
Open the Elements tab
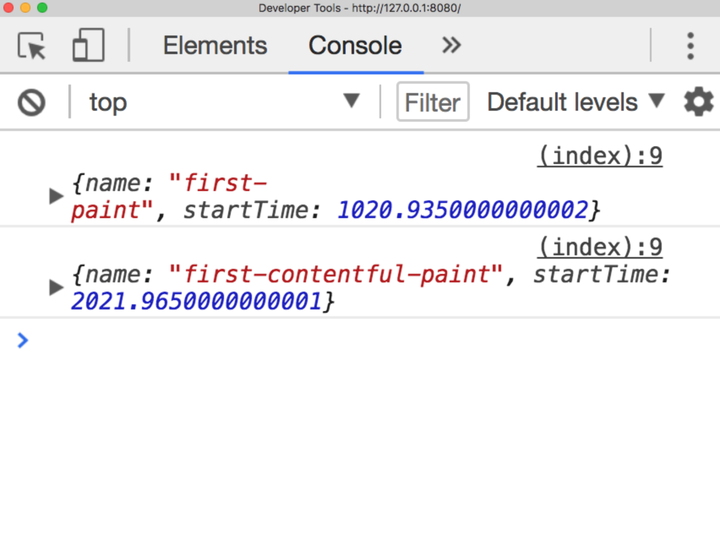215,46
